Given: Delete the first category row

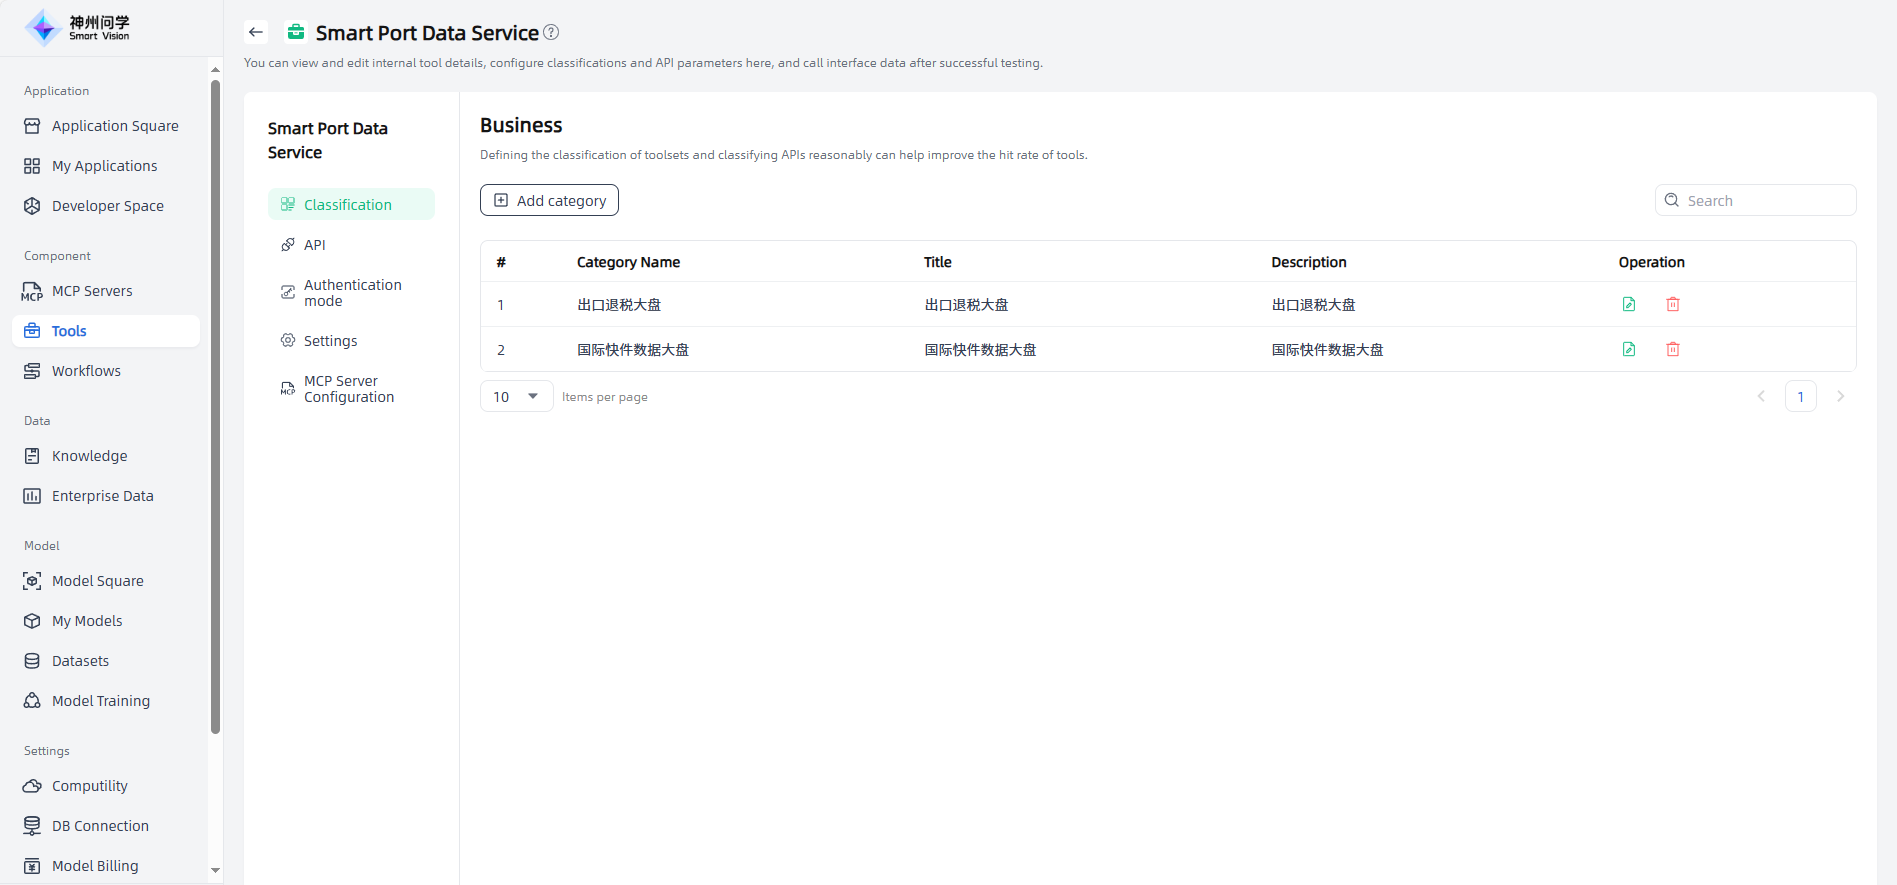Looking at the screenshot, I should [1673, 304].
